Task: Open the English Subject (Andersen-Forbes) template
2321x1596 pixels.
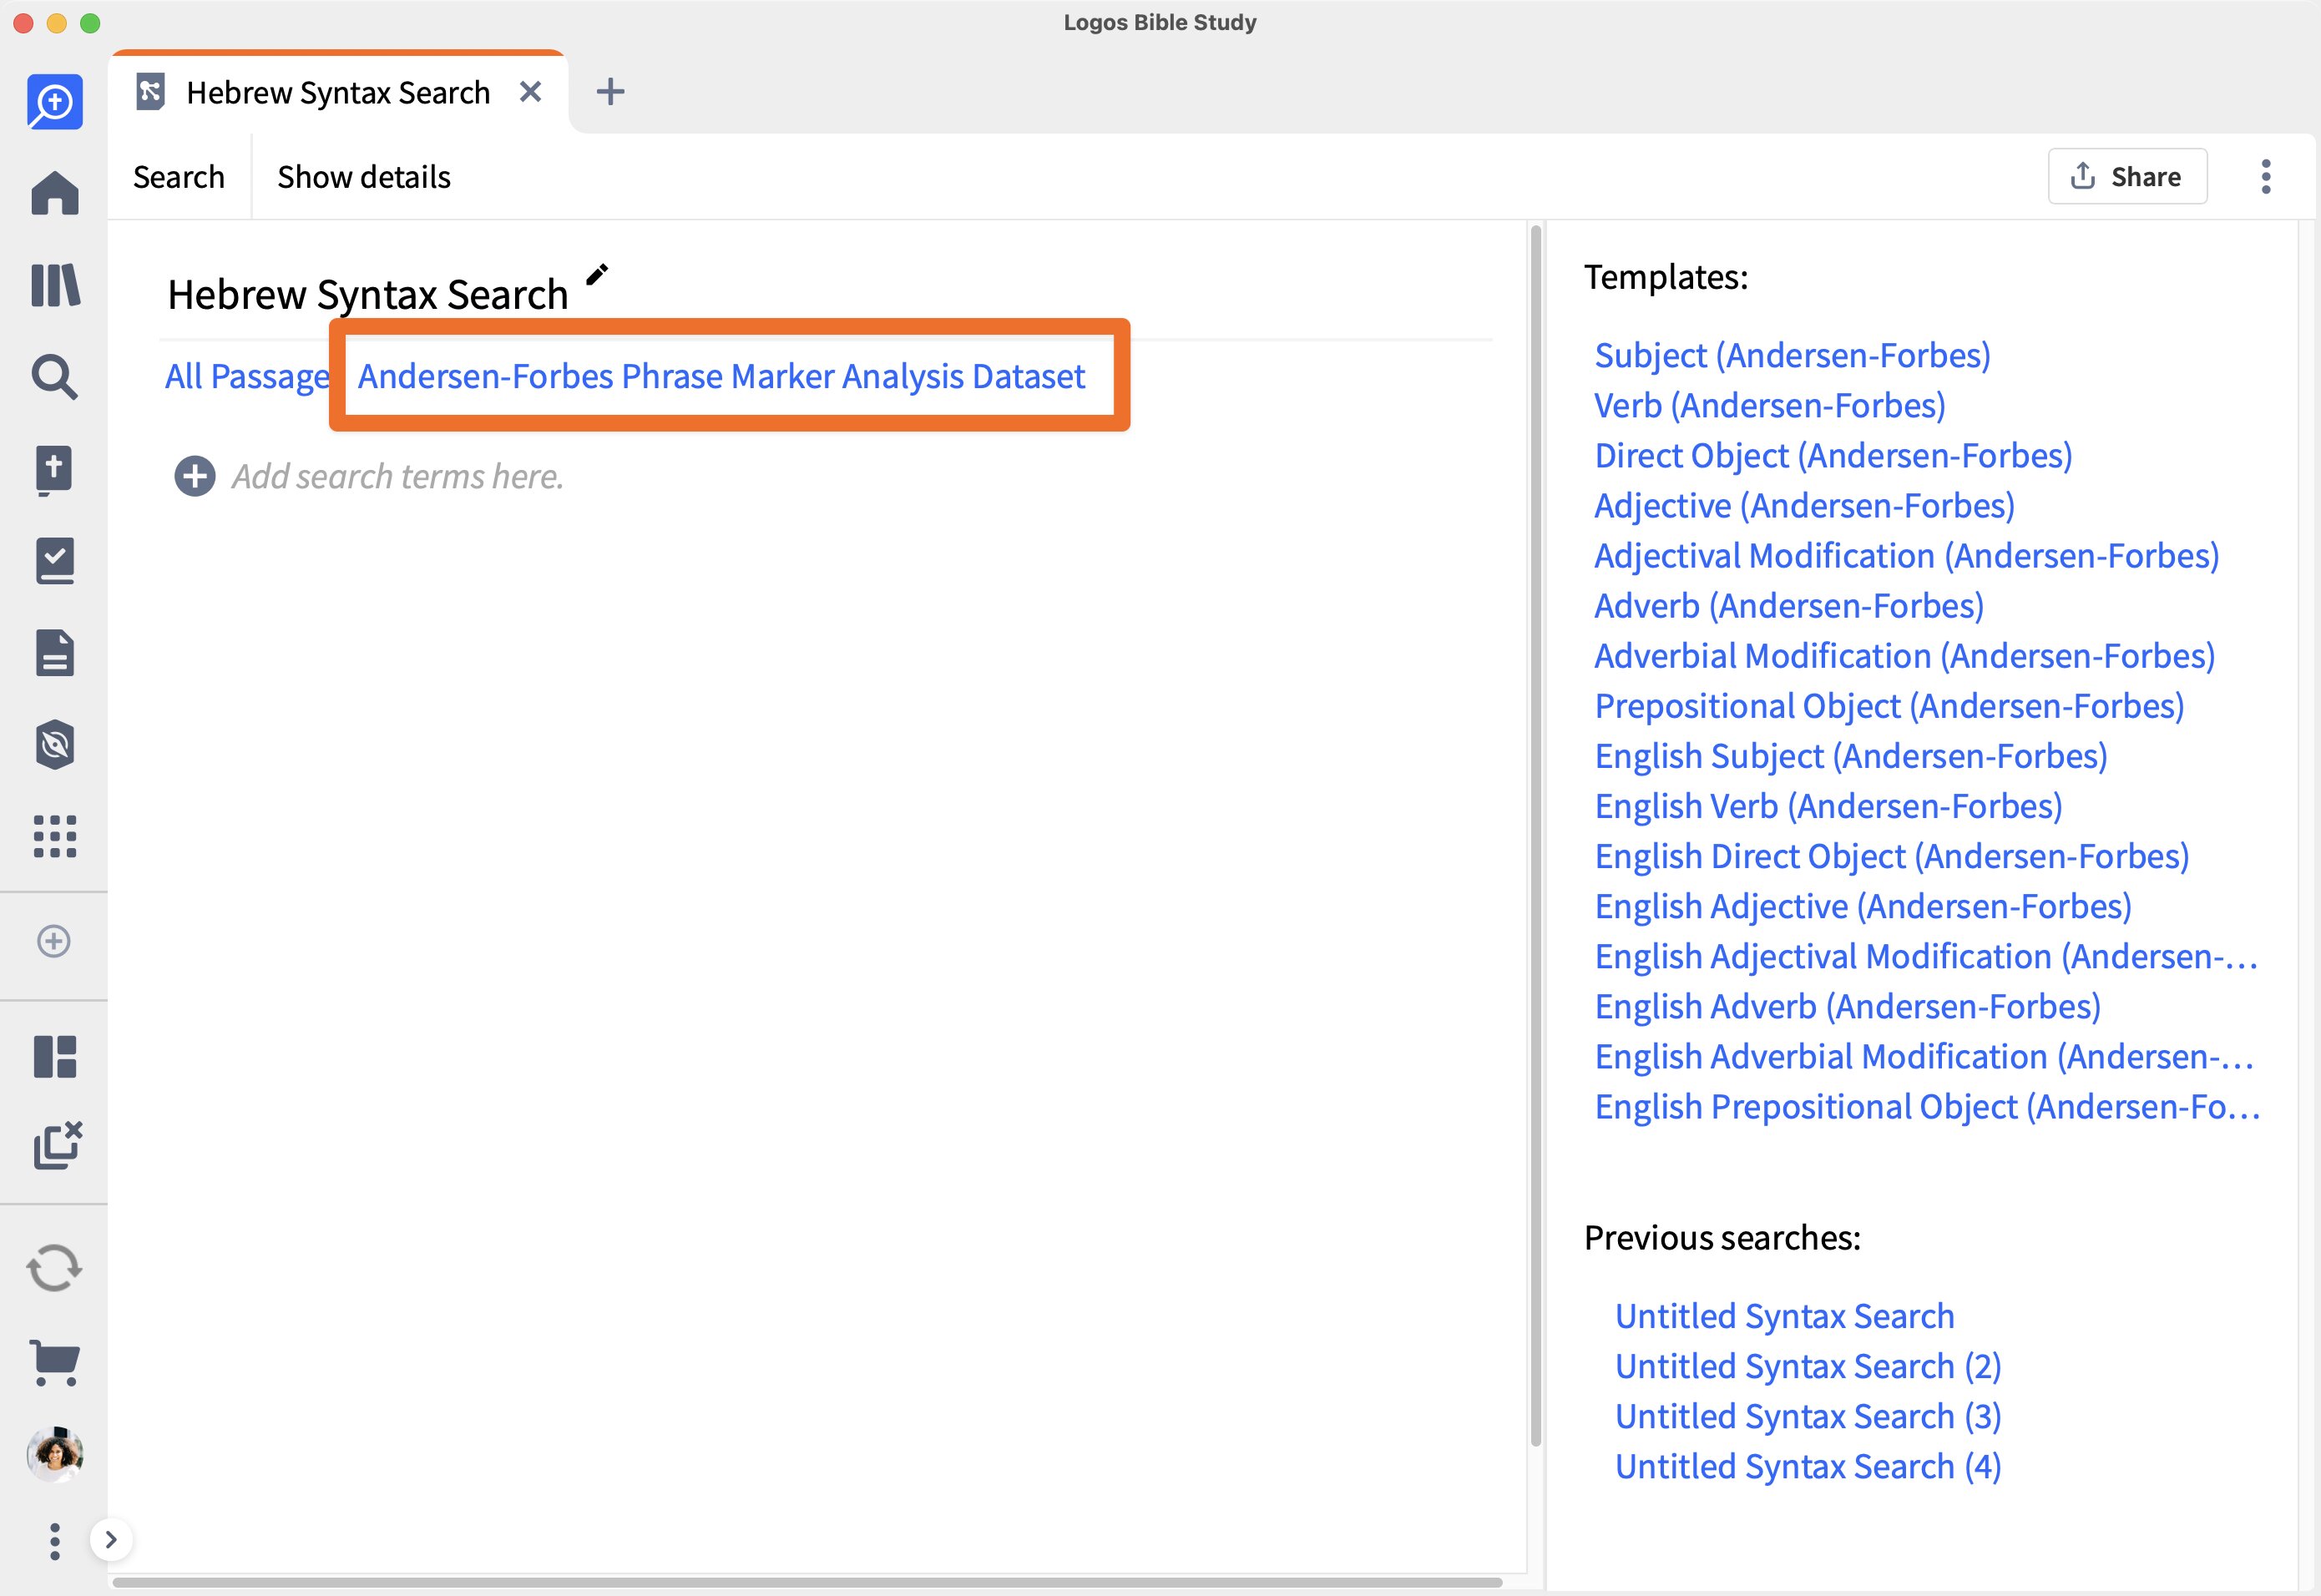Action: [x=1851, y=756]
